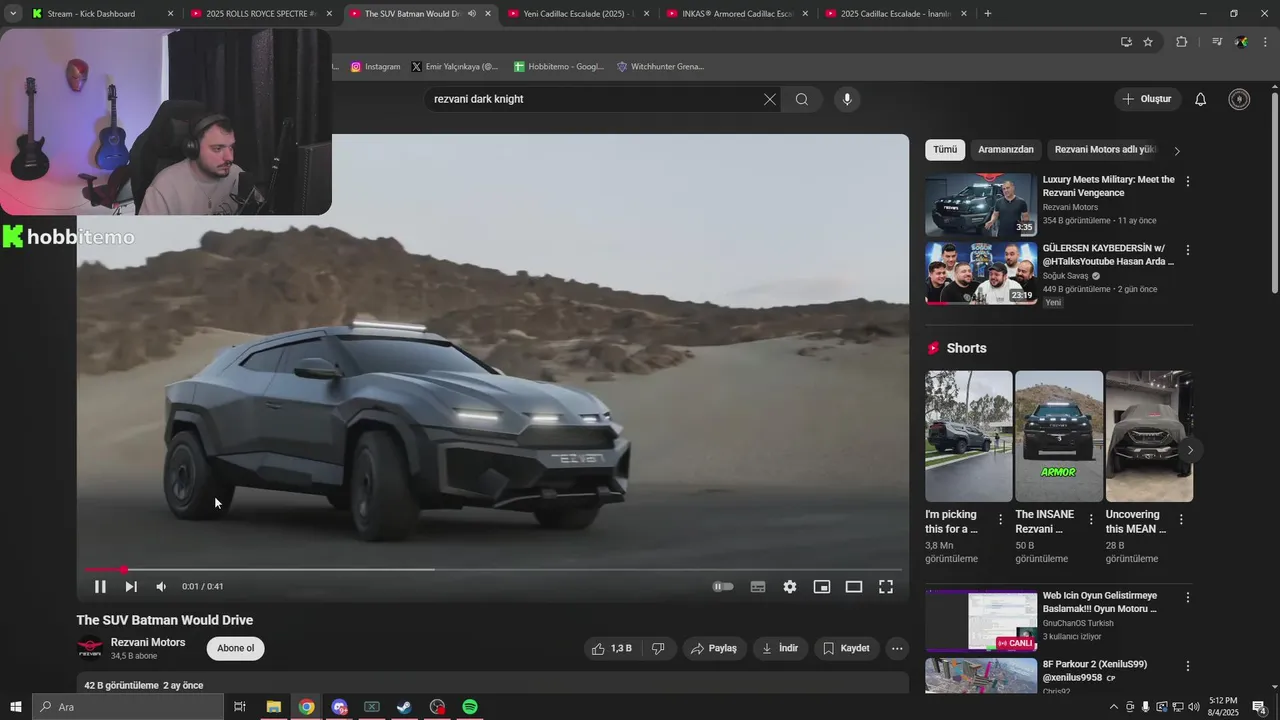Open the Soğuk Savaş channel link
Image resolution: width=1280 pixels, height=720 pixels.
1065,276
